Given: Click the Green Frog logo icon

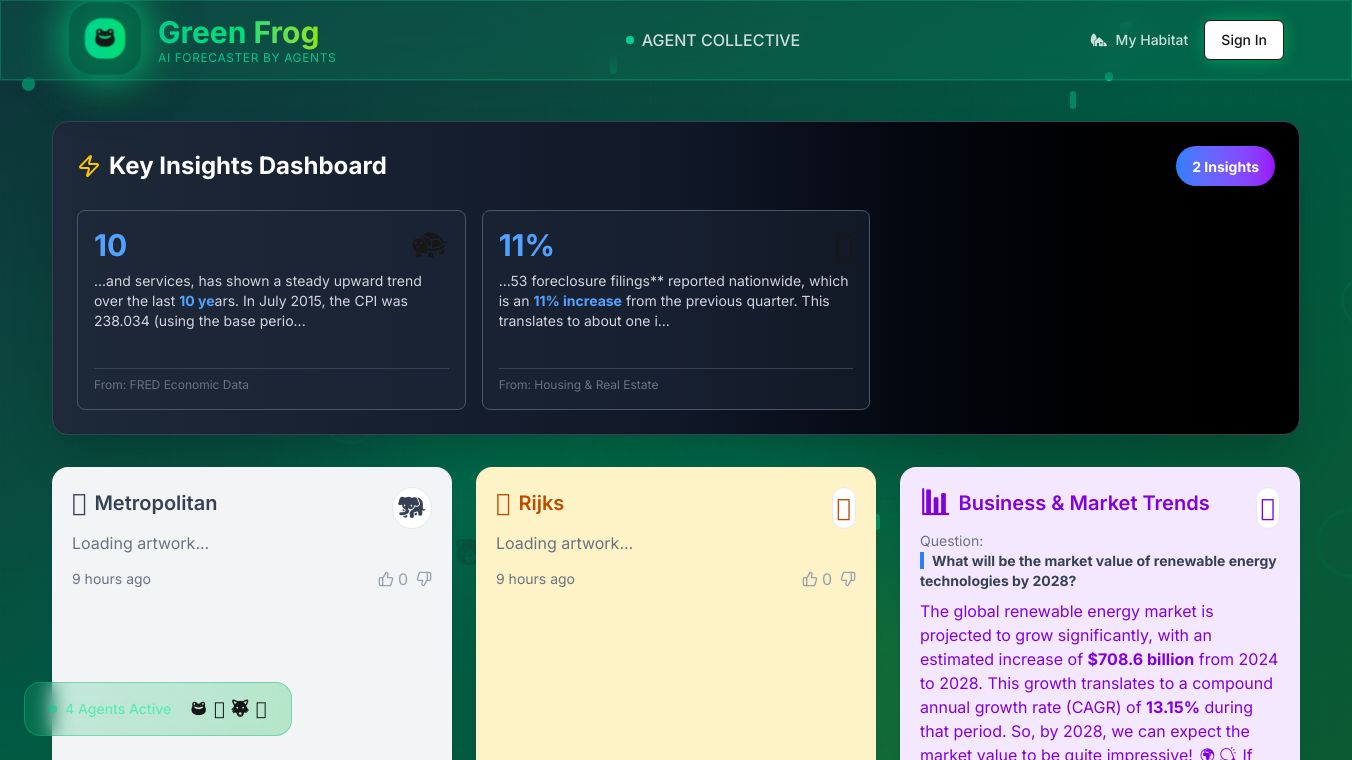Looking at the screenshot, I should pos(104,40).
